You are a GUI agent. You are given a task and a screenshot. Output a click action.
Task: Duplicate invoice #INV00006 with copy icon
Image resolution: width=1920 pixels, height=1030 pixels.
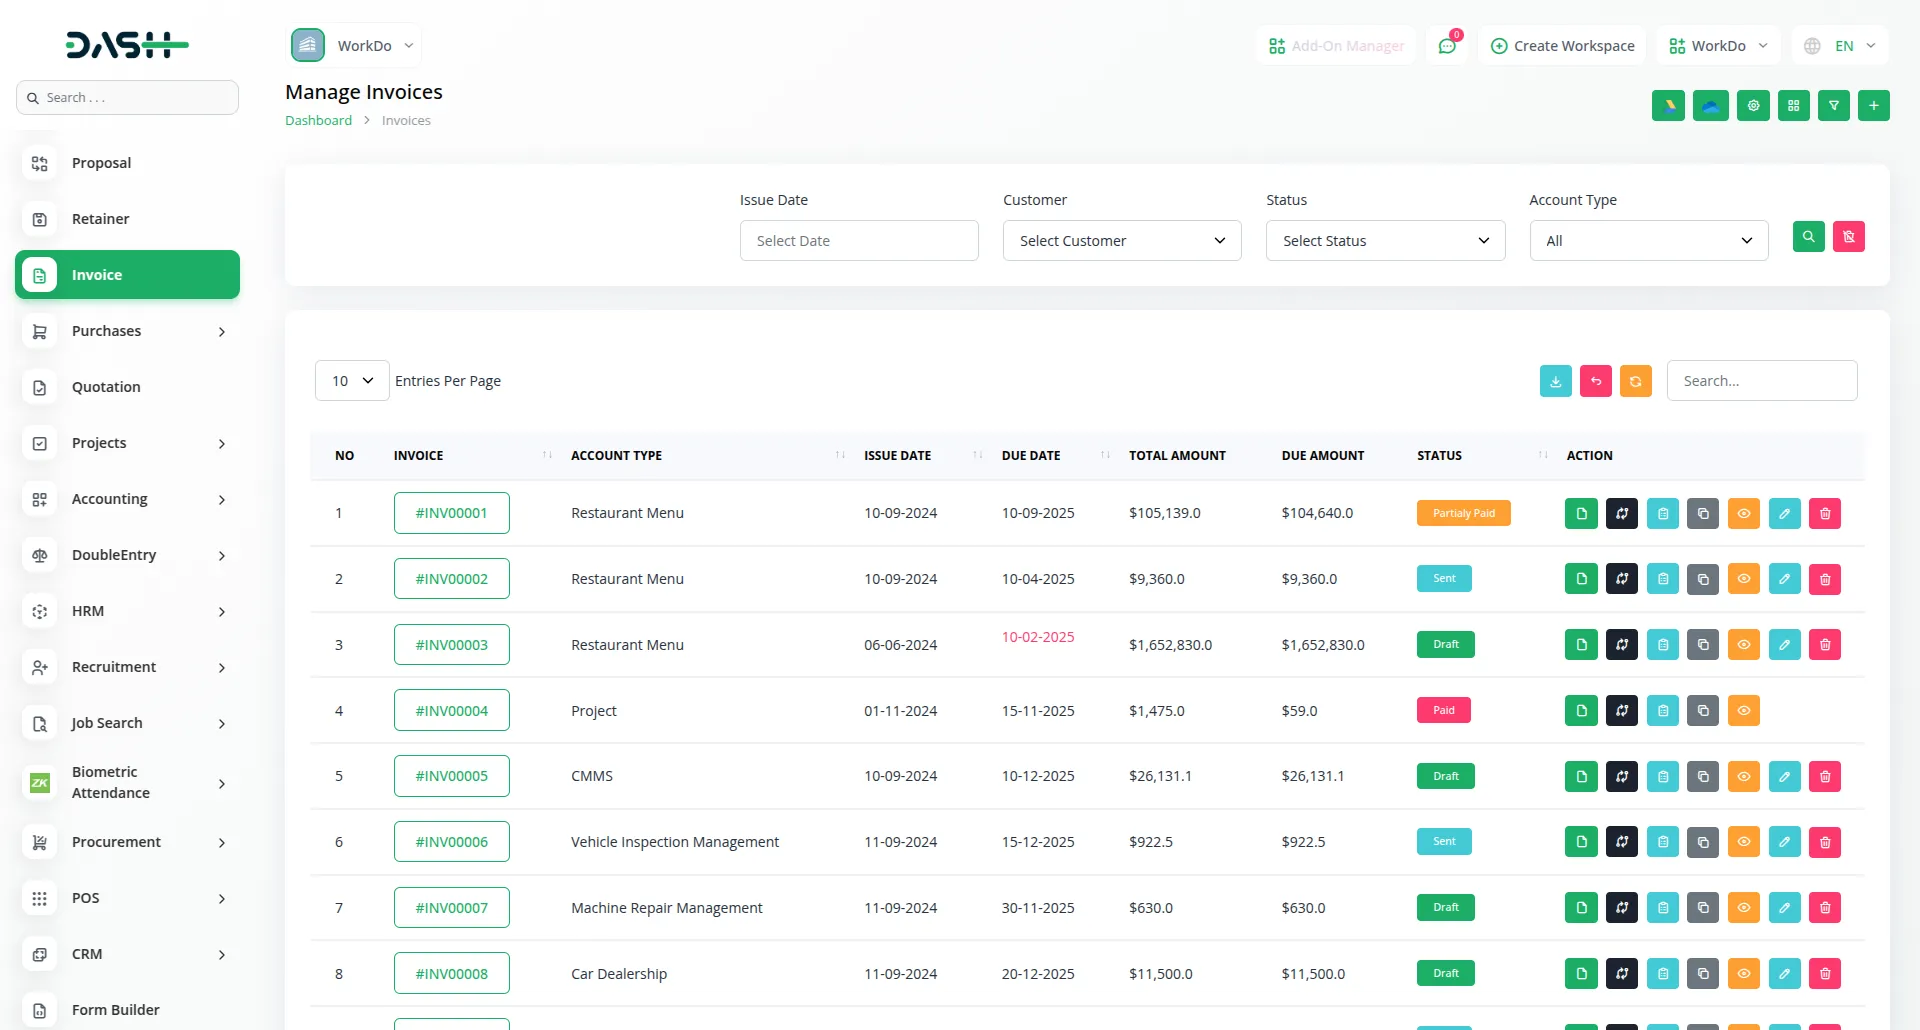(1703, 842)
